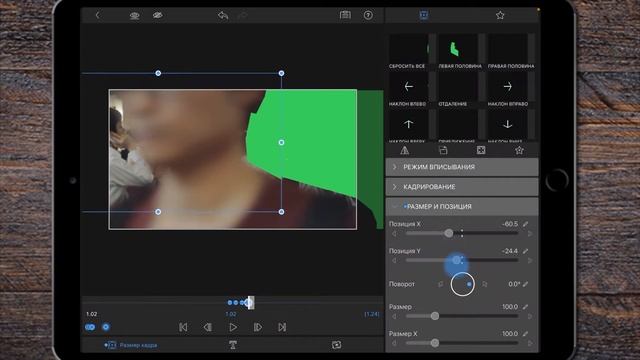Select the bottom-right corner handle of frame
This screenshot has height=360, width=640.
281,212
